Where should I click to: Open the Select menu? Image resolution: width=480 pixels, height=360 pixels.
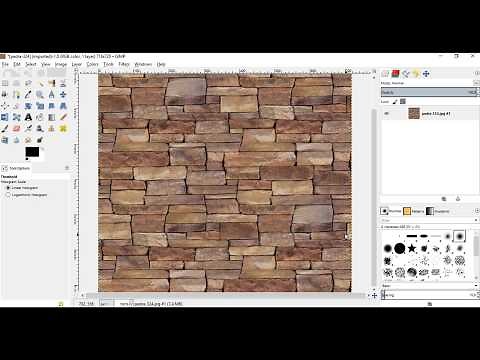[x=31, y=64]
